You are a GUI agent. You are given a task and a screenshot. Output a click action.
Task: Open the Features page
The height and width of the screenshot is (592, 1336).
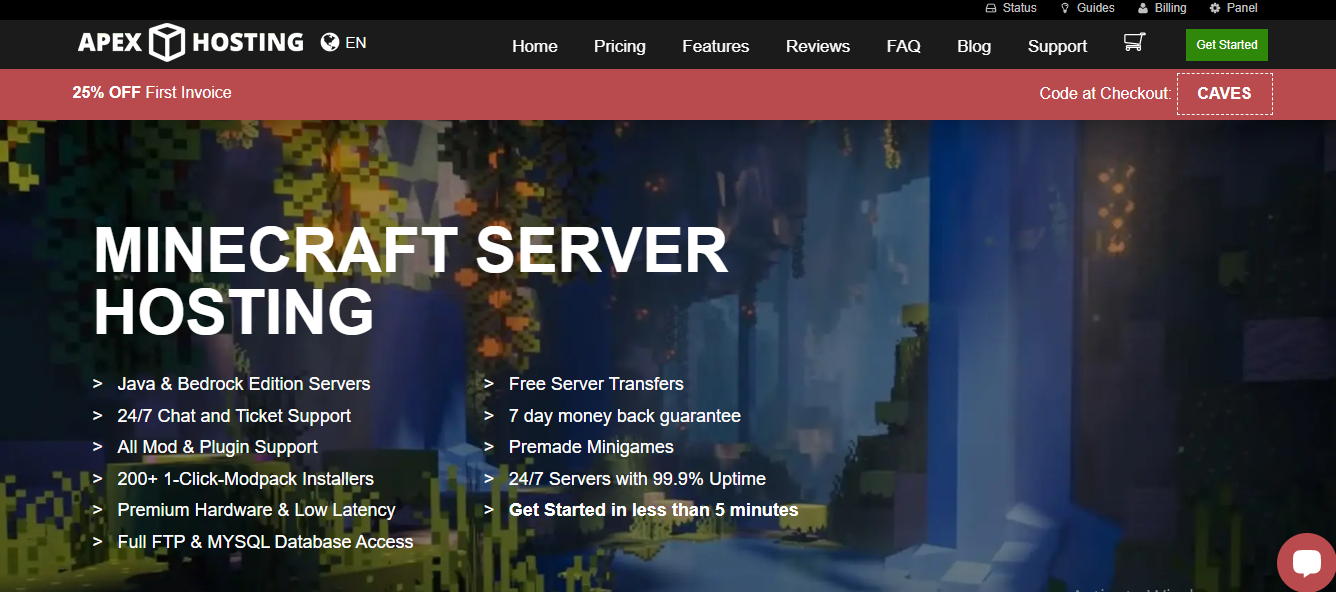tap(715, 46)
